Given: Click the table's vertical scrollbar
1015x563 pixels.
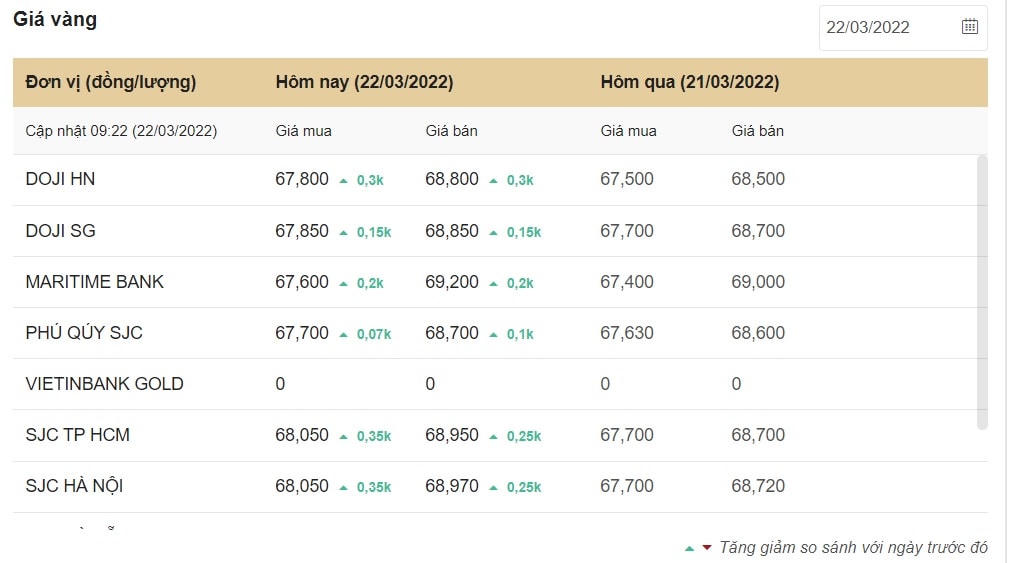Looking at the screenshot, I should (x=982, y=292).
